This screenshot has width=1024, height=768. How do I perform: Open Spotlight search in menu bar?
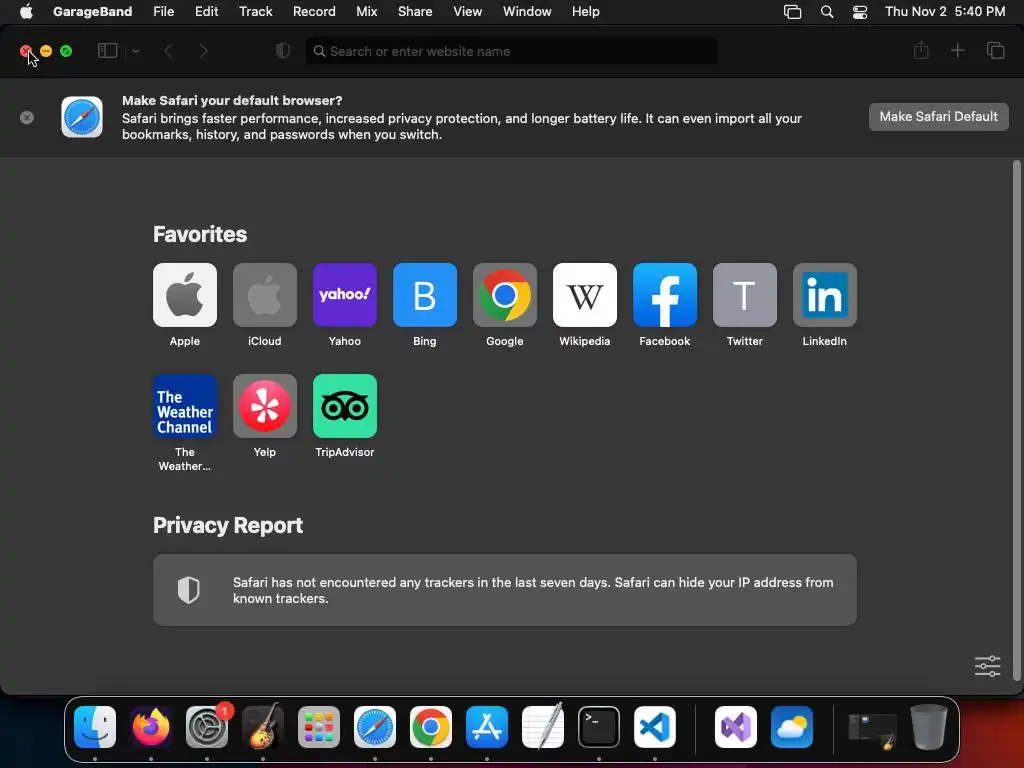827,12
